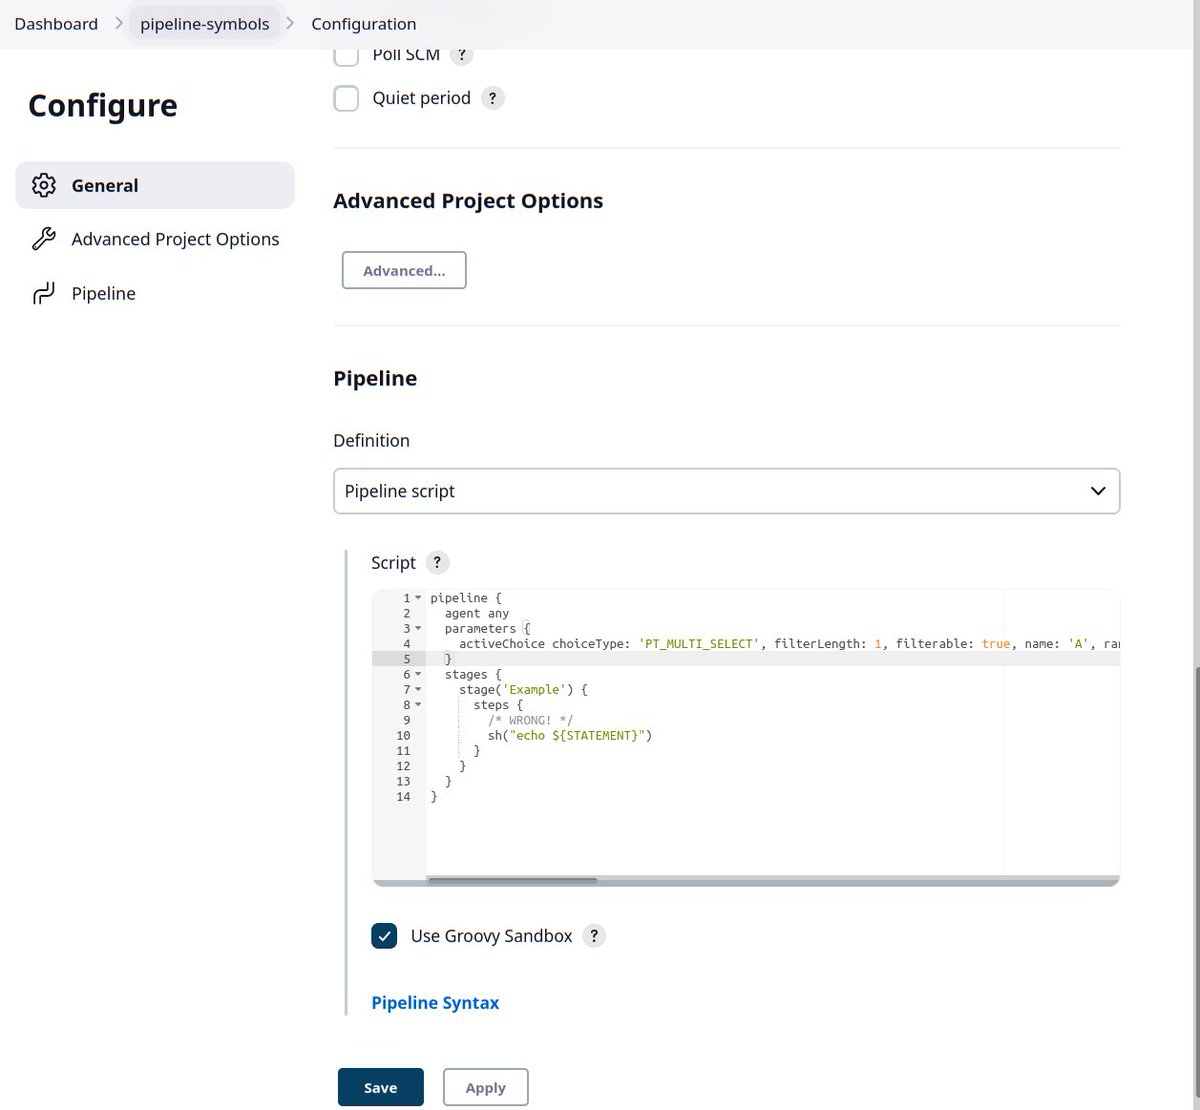Click the Apply button
1200x1110 pixels.
tap(485, 1087)
